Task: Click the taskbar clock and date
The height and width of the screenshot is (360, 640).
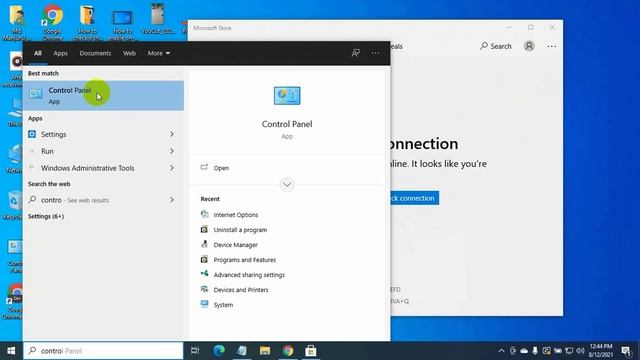Action: click(601, 351)
